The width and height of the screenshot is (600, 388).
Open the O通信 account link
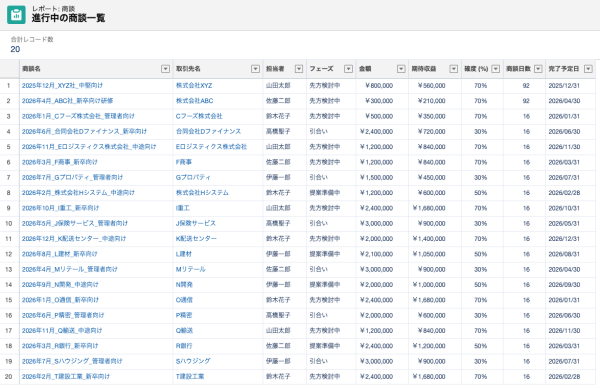[x=184, y=300]
